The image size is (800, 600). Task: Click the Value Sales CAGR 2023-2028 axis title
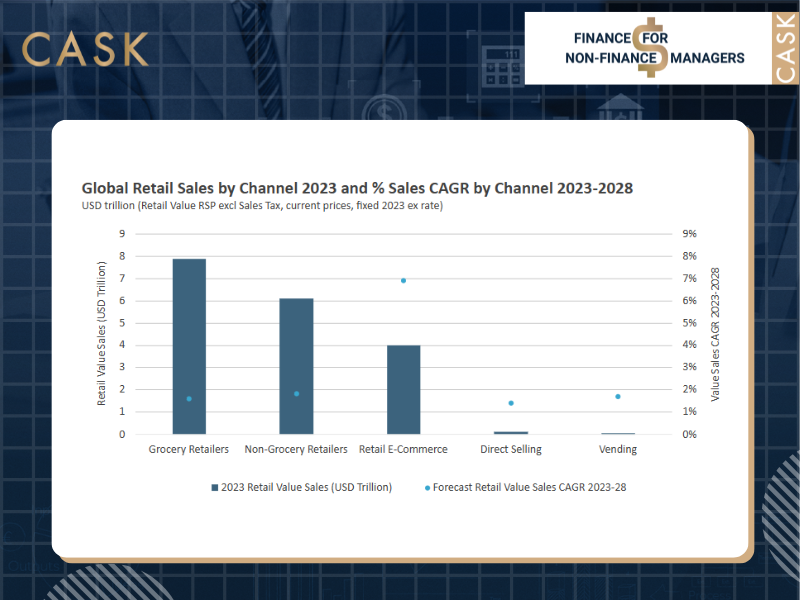[x=715, y=334]
